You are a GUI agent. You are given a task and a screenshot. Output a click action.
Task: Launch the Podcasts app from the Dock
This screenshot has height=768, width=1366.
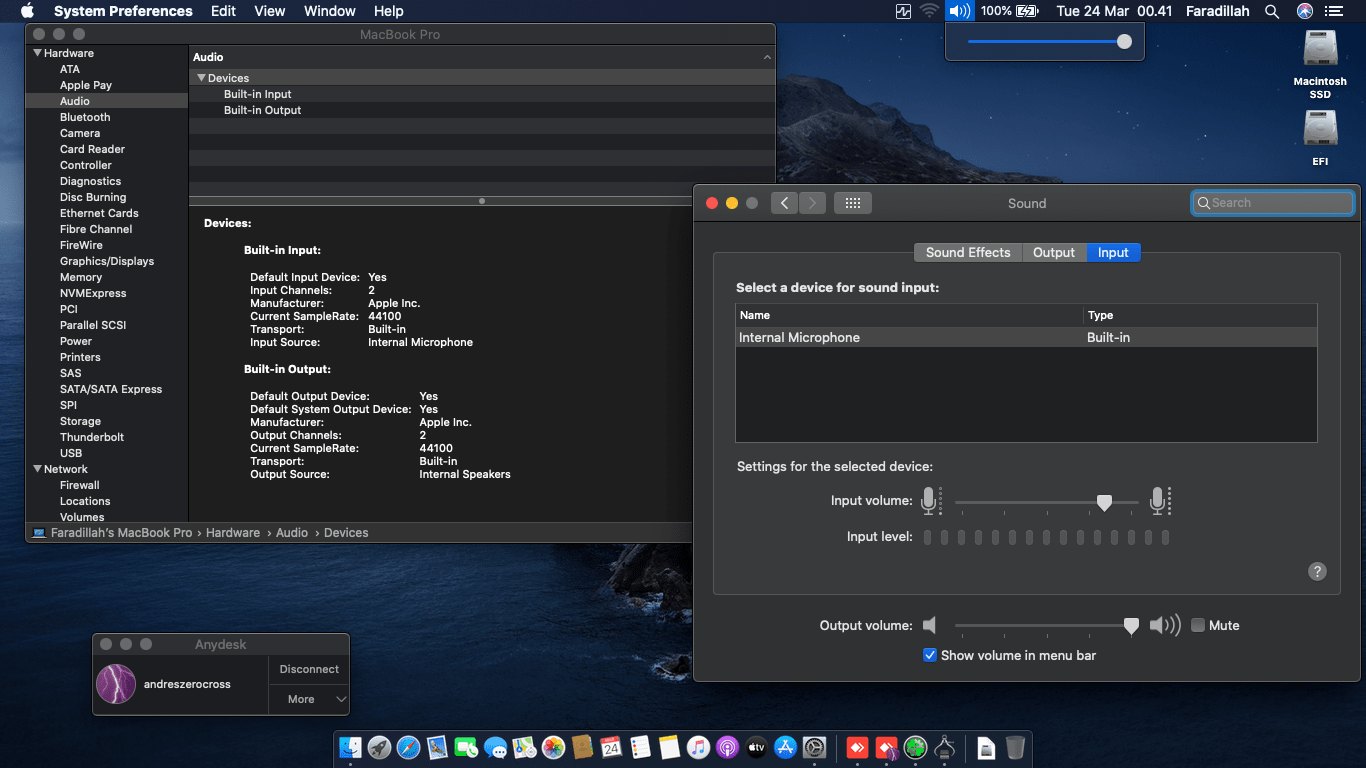(727, 747)
